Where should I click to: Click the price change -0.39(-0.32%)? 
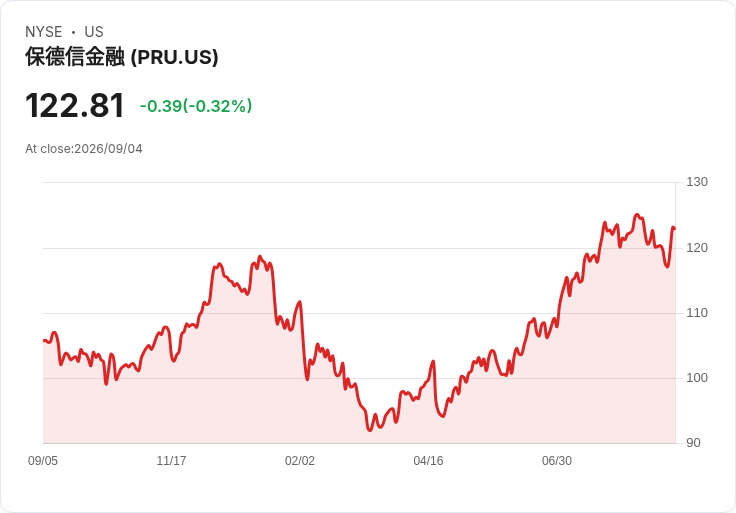196,106
